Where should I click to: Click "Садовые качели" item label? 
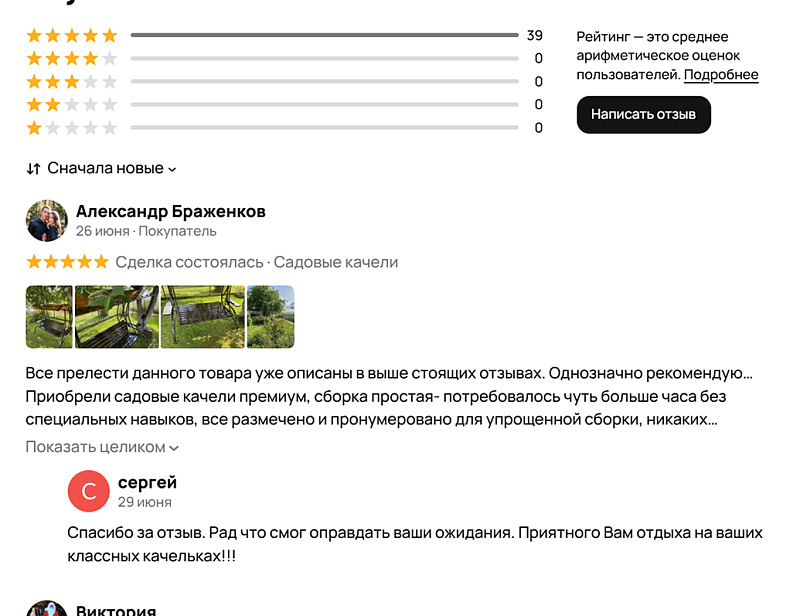[336, 262]
